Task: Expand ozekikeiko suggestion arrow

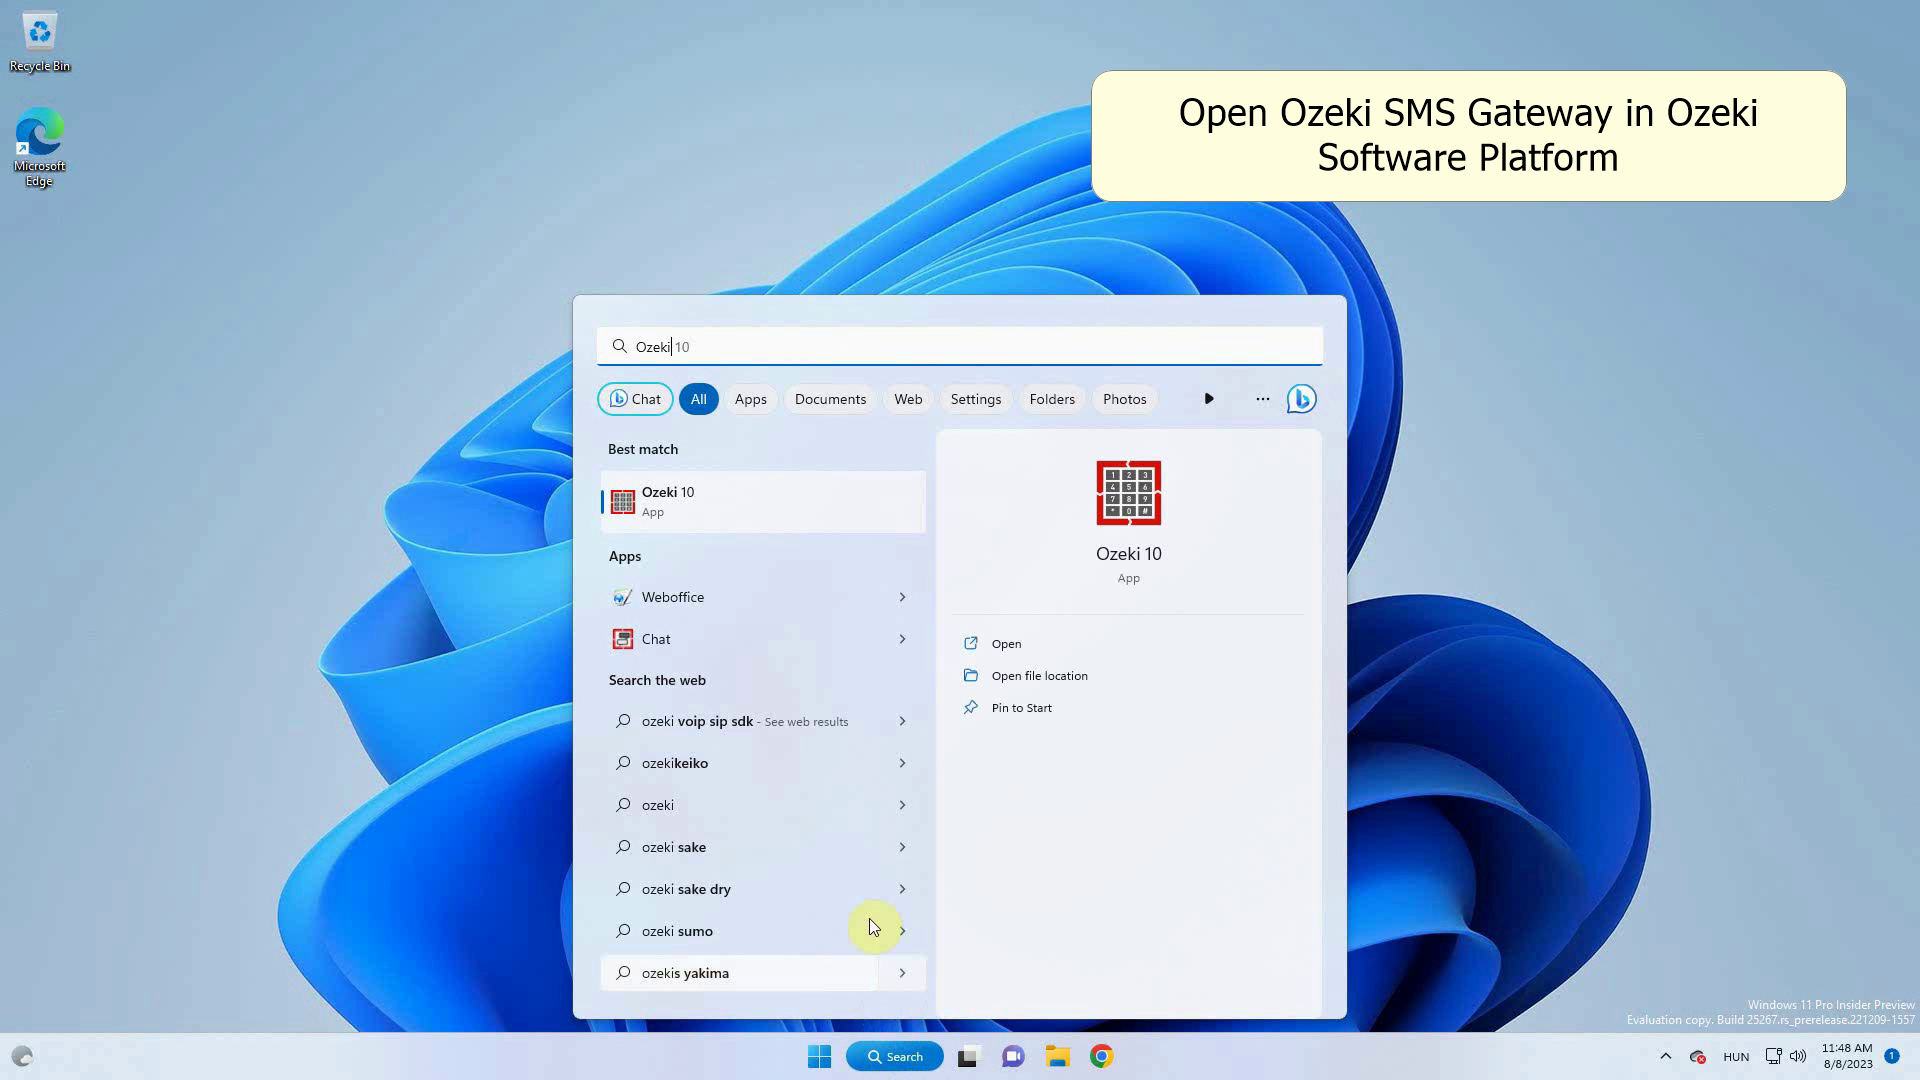Action: 902,763
